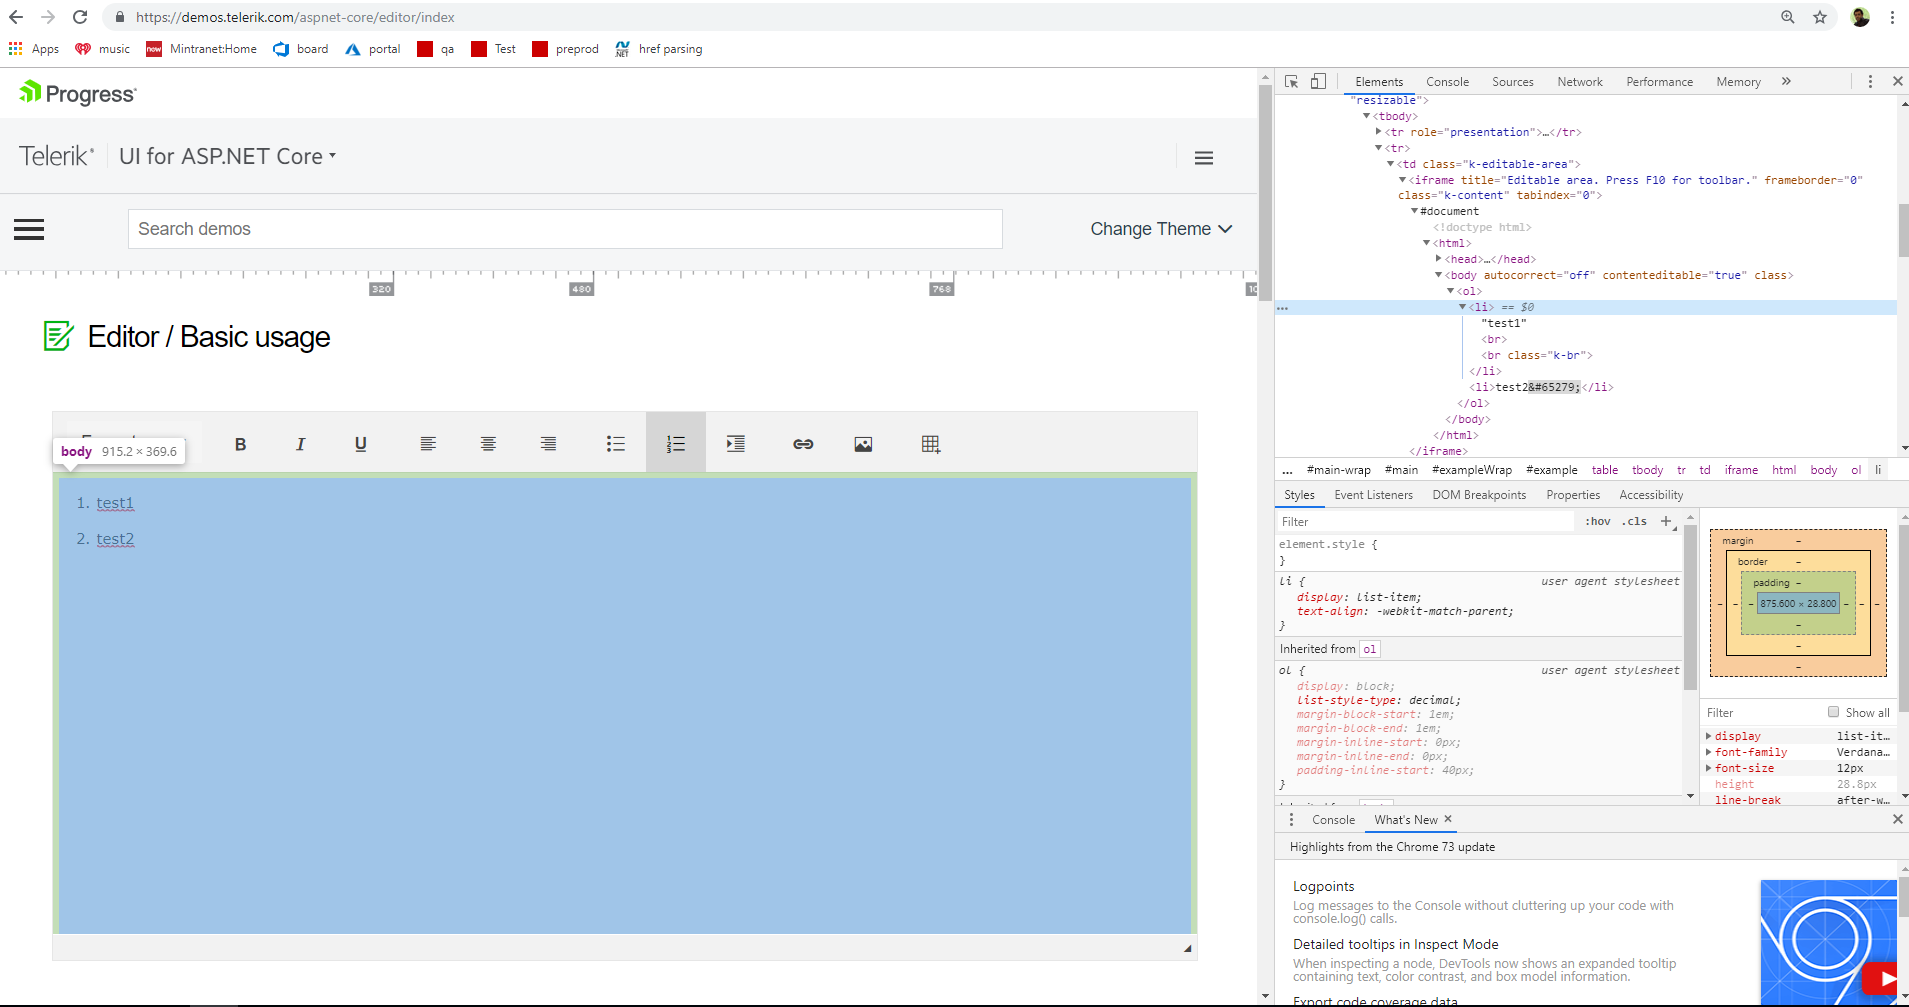Align text right in the editor

click(x=548, y=444)
